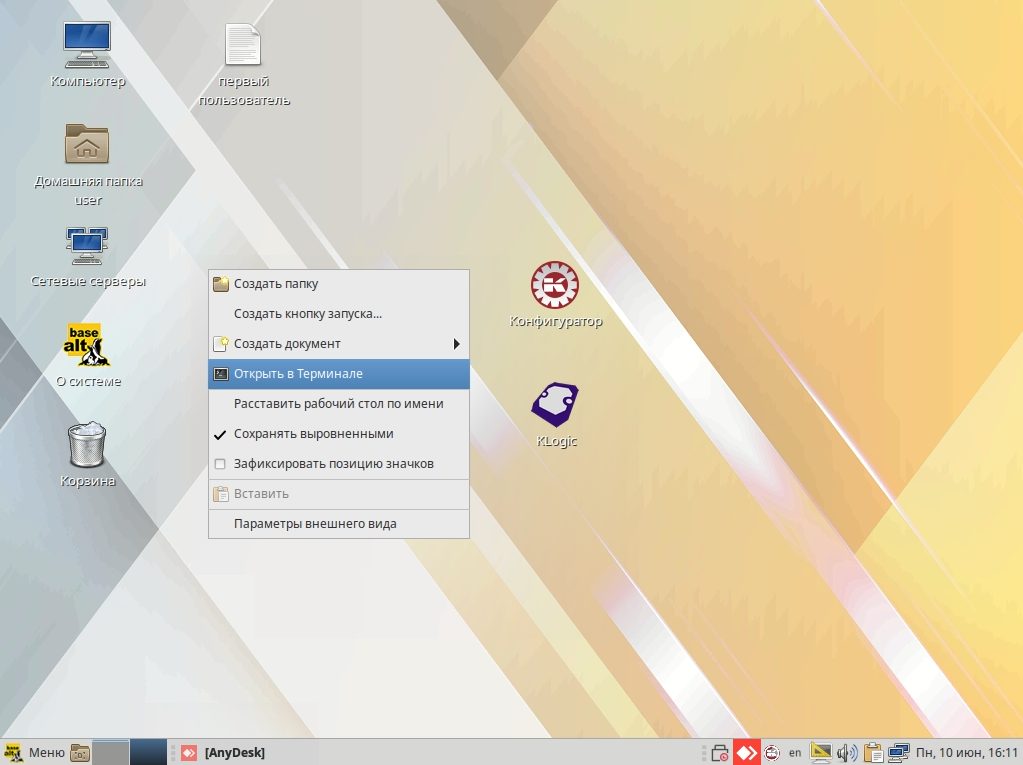
Task: Click Создать кнопку запуска... entry
Action: [307, 314]
